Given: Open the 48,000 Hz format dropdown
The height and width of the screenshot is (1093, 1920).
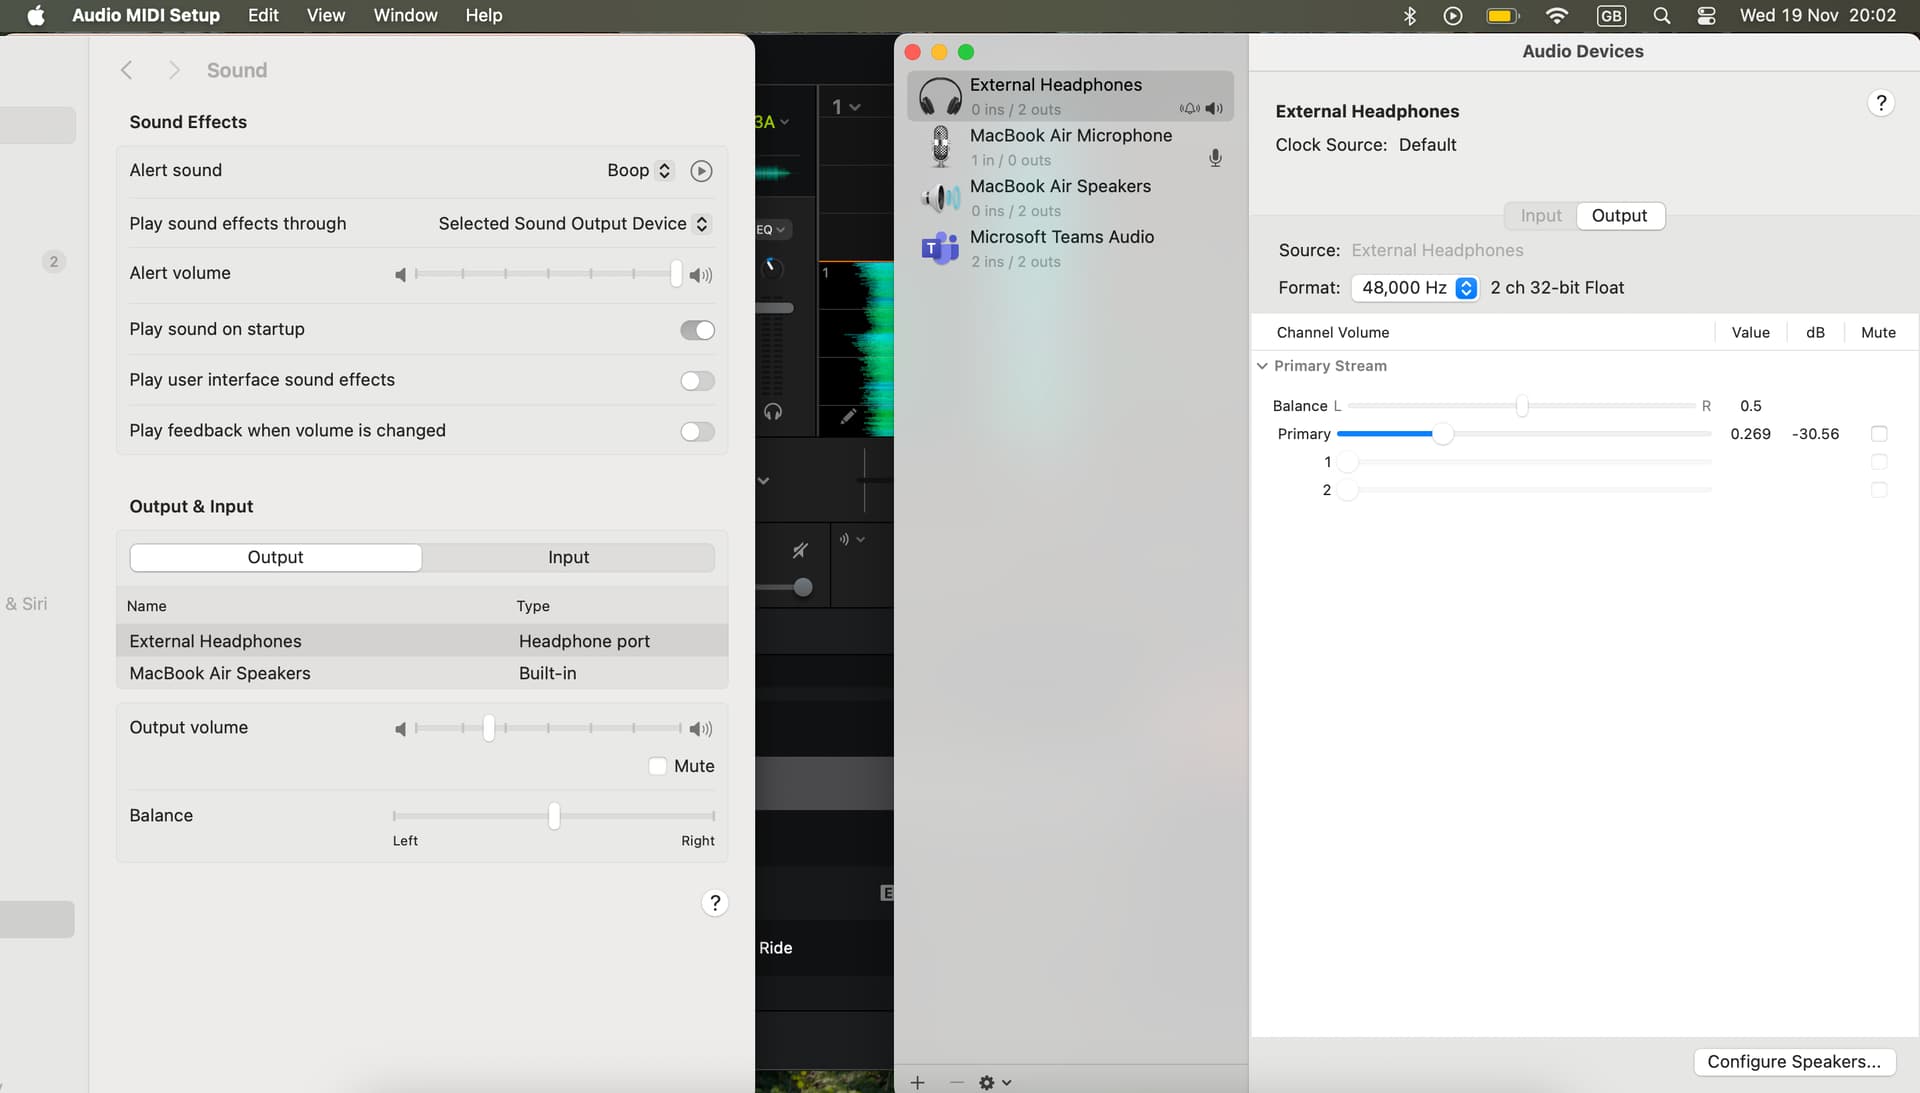Looking at the screenshot, I should 1414,288.
